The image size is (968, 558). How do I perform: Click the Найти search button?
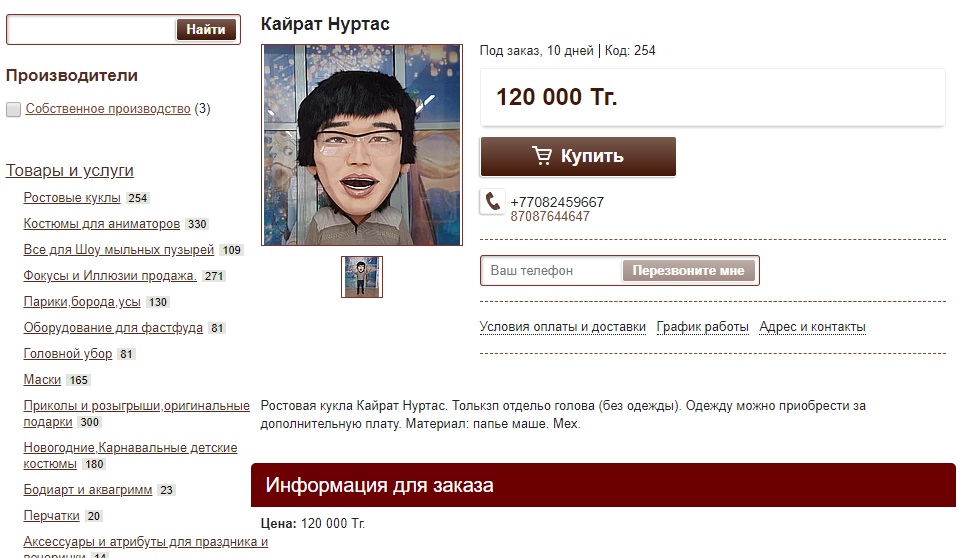click(206, 29)
